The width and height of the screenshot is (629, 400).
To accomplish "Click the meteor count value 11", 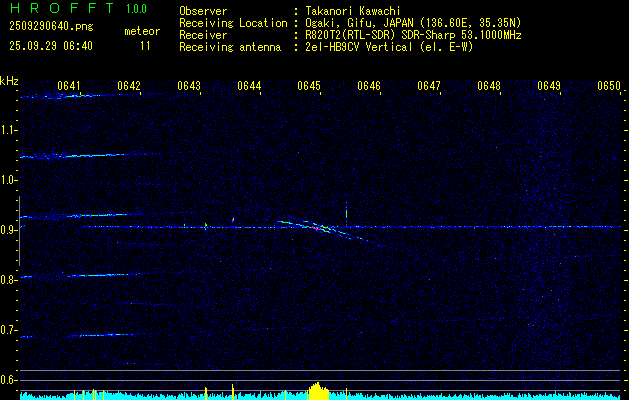I will (x=146, y=46).
